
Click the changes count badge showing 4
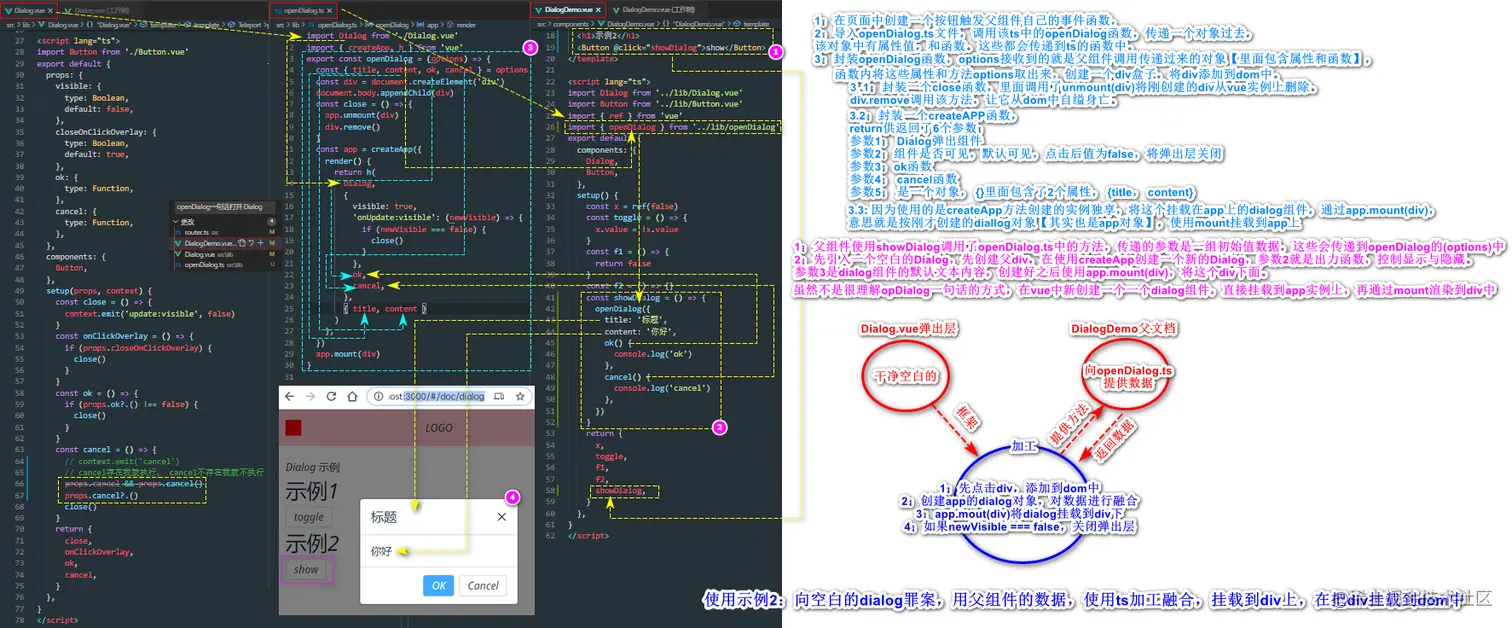click(x=271, y=222)
